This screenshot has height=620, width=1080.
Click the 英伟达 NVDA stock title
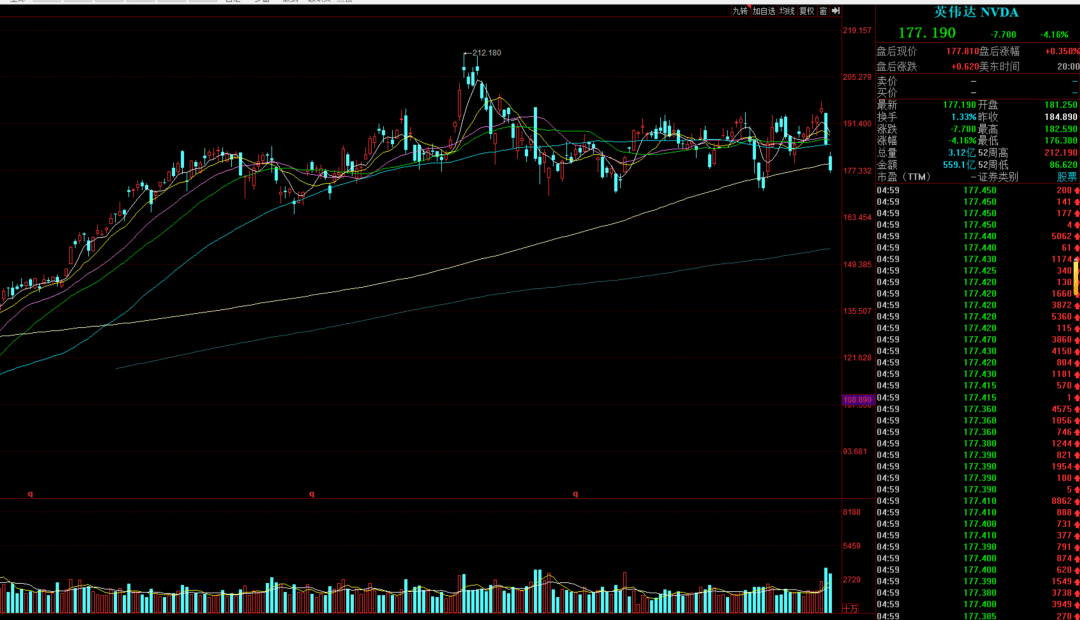click(976, 12)
